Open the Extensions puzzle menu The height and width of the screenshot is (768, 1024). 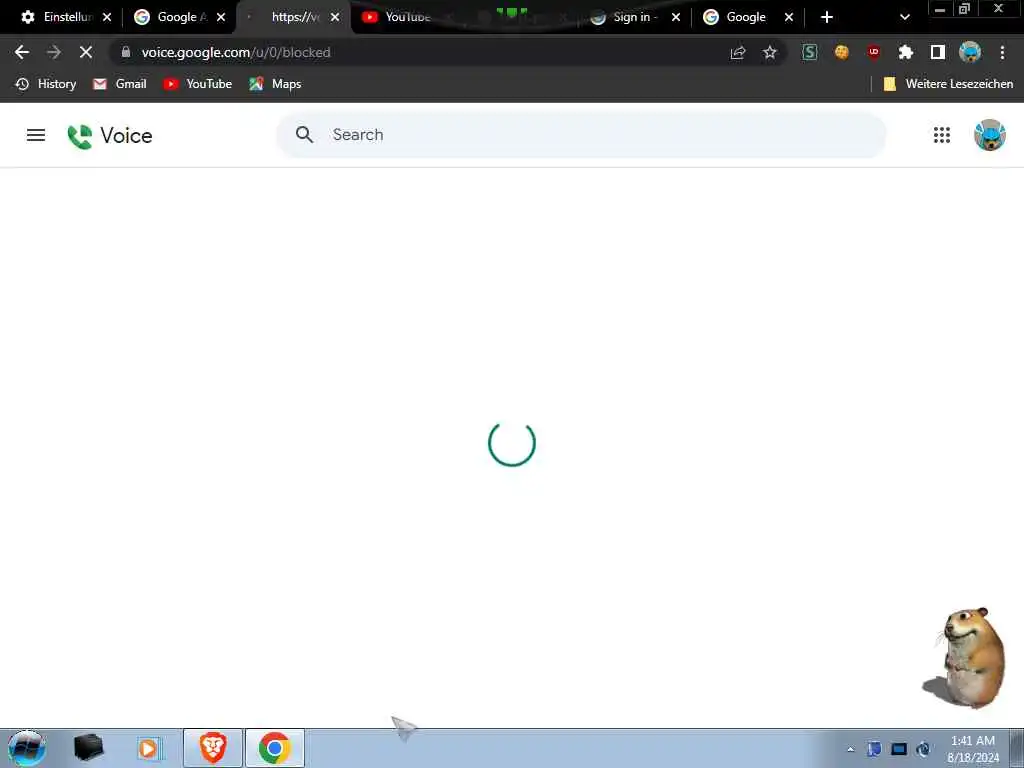[x=906, y=52]
